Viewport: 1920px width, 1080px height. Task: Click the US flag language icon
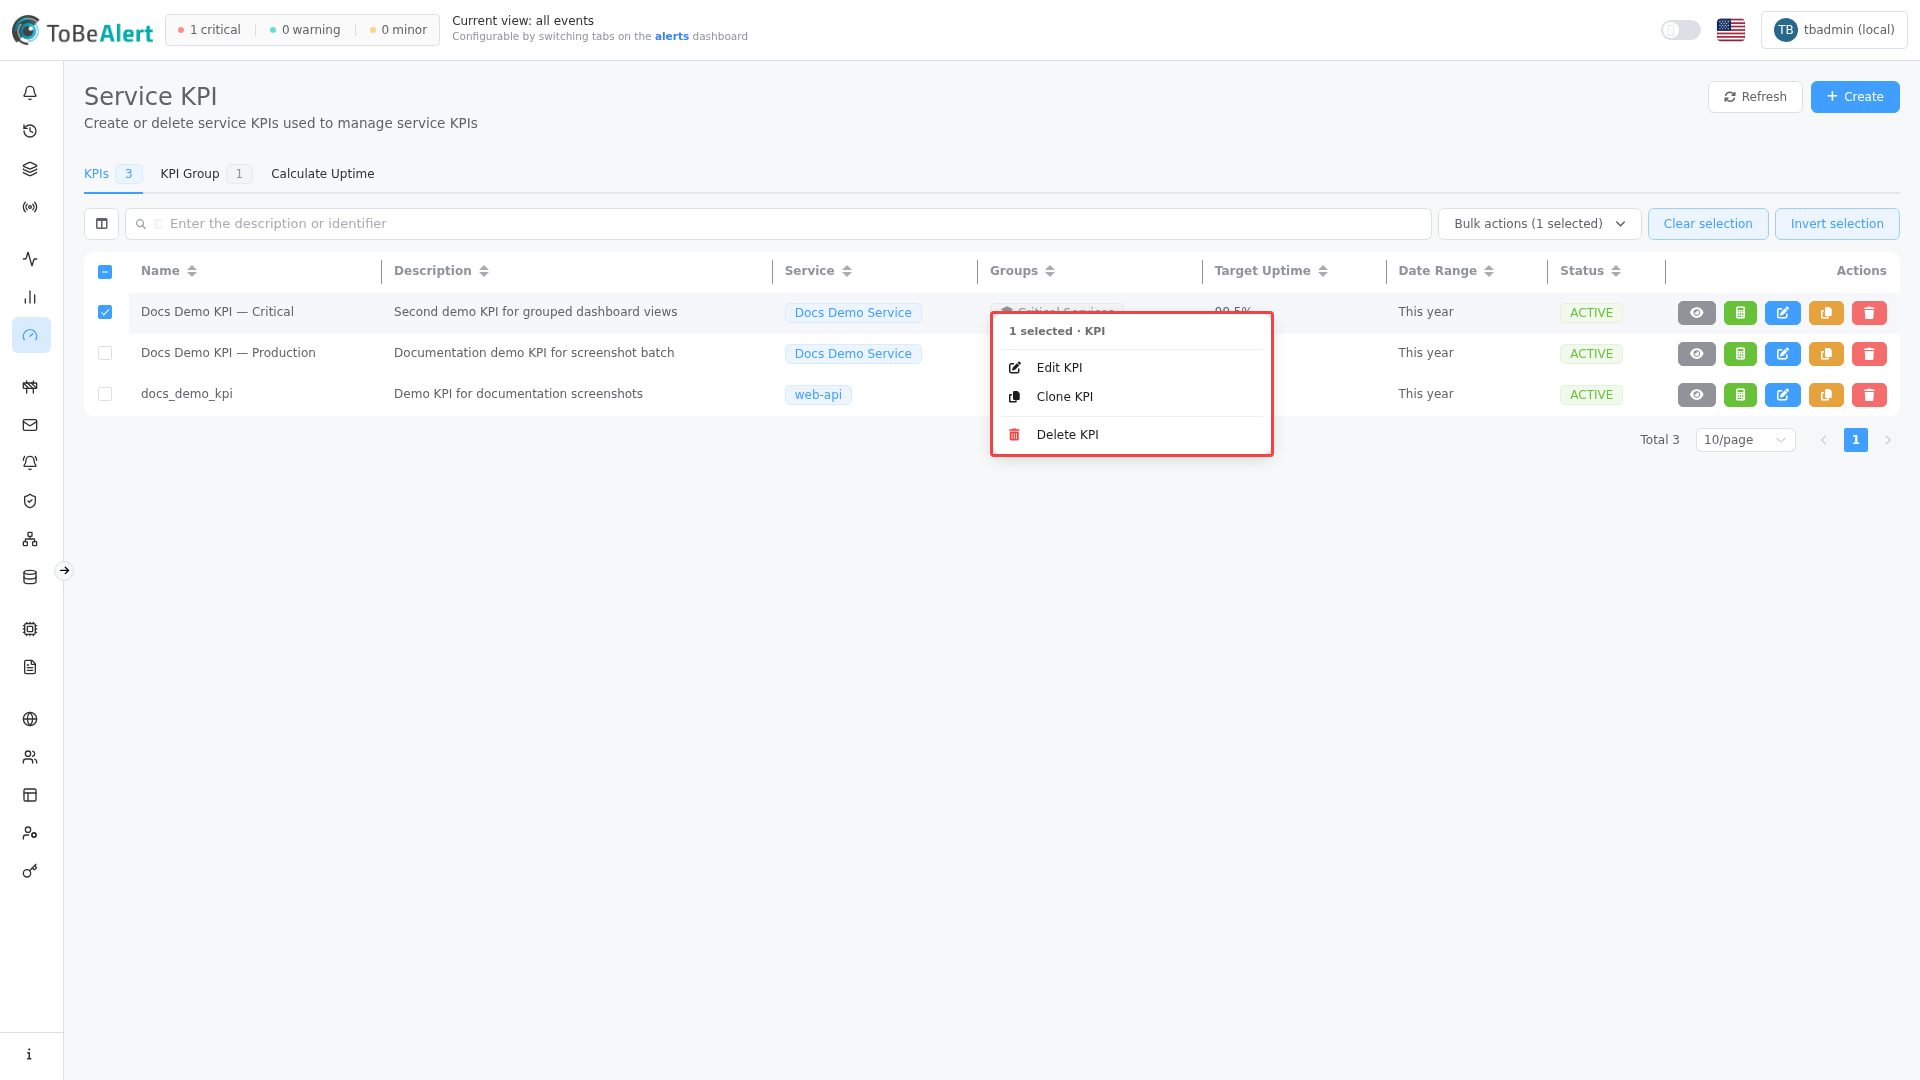pyautogui.click(x=1731, y=30)
